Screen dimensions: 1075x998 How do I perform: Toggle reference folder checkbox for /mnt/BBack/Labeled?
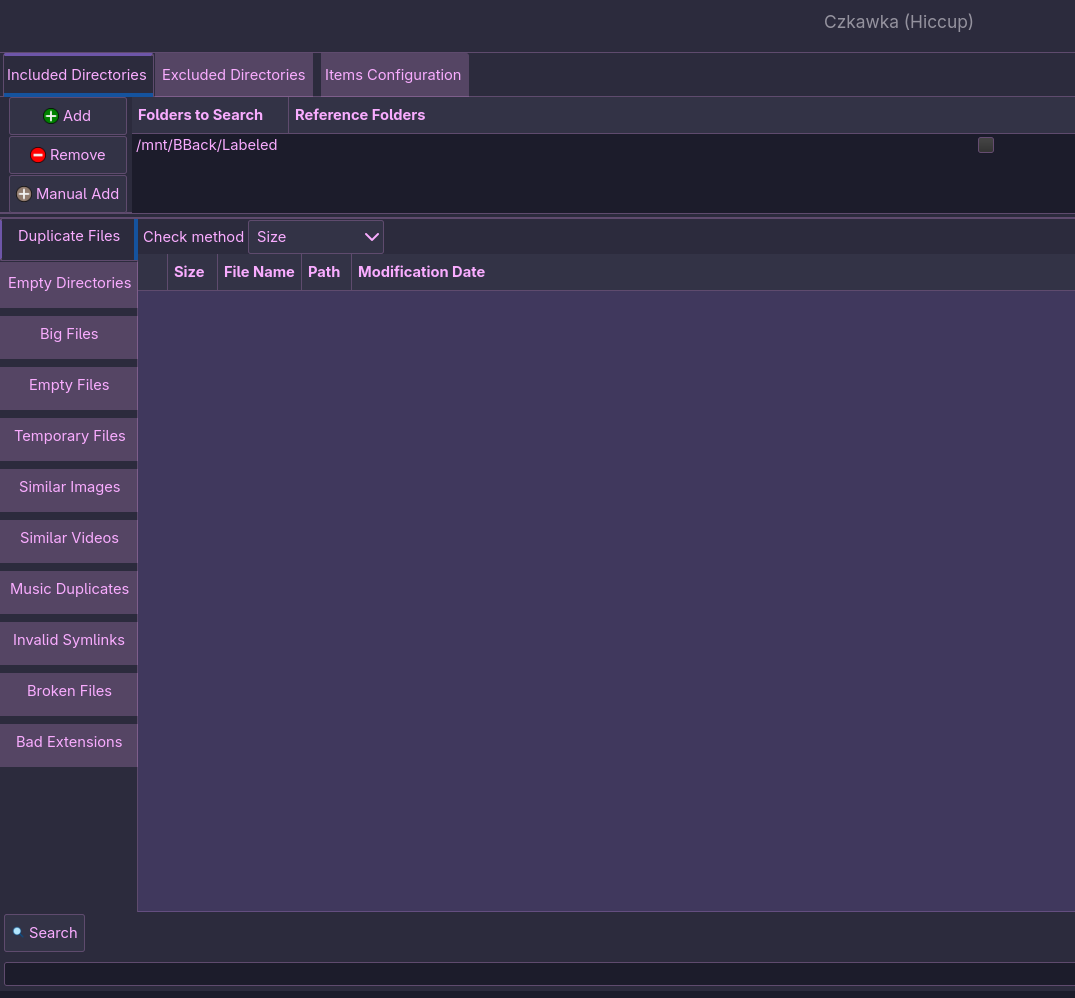pyautogui.click(x=986, y=145)
